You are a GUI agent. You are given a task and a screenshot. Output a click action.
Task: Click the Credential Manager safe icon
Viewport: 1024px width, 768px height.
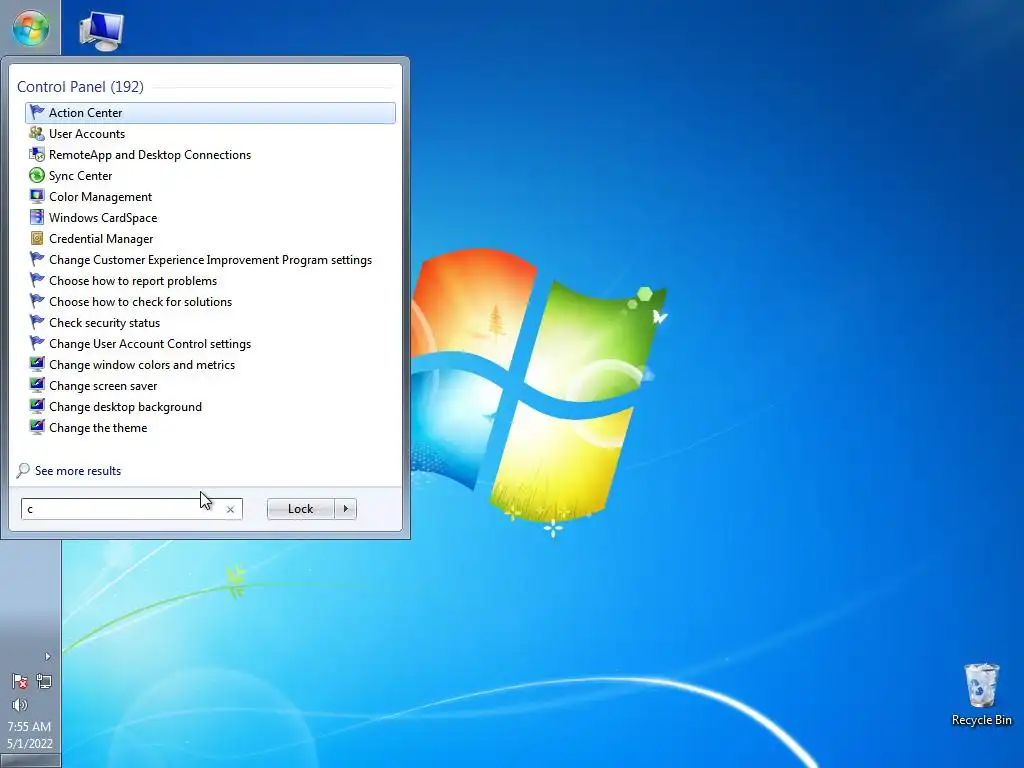(37, 238)
